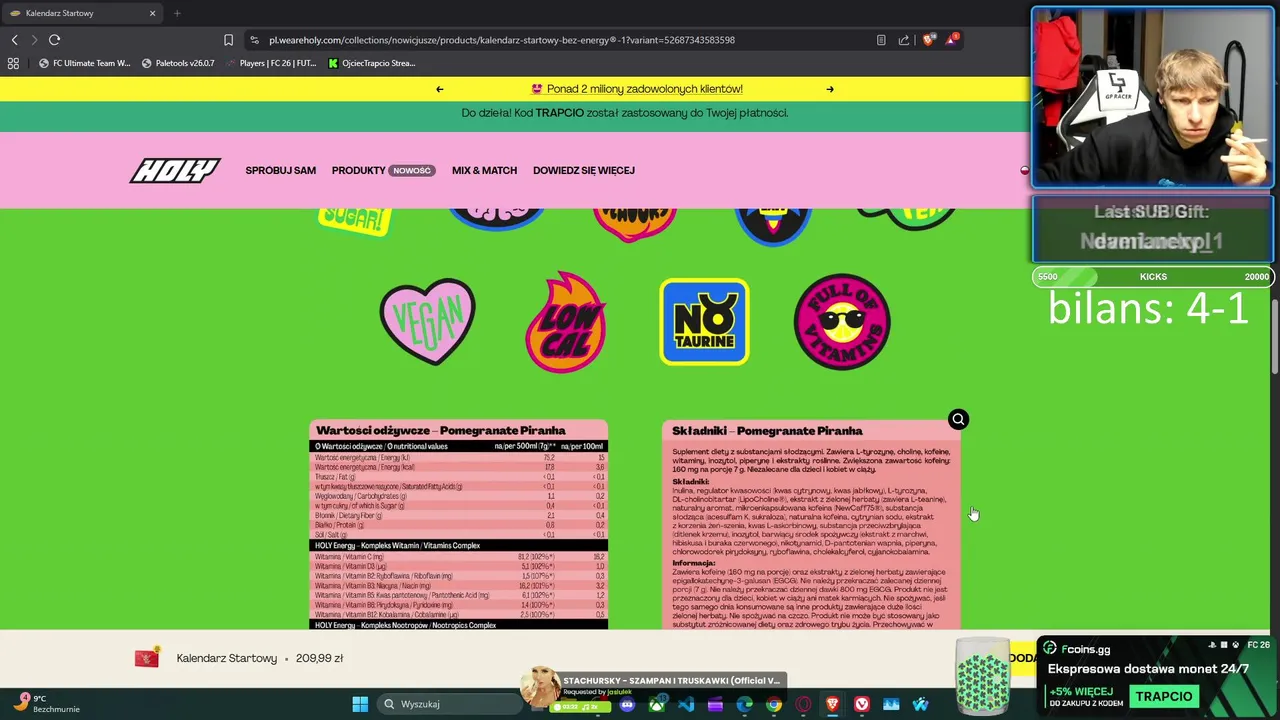Open the Opera browser from the taskbar
This screenshot has width=1280, height=720.
click(803, 704)
